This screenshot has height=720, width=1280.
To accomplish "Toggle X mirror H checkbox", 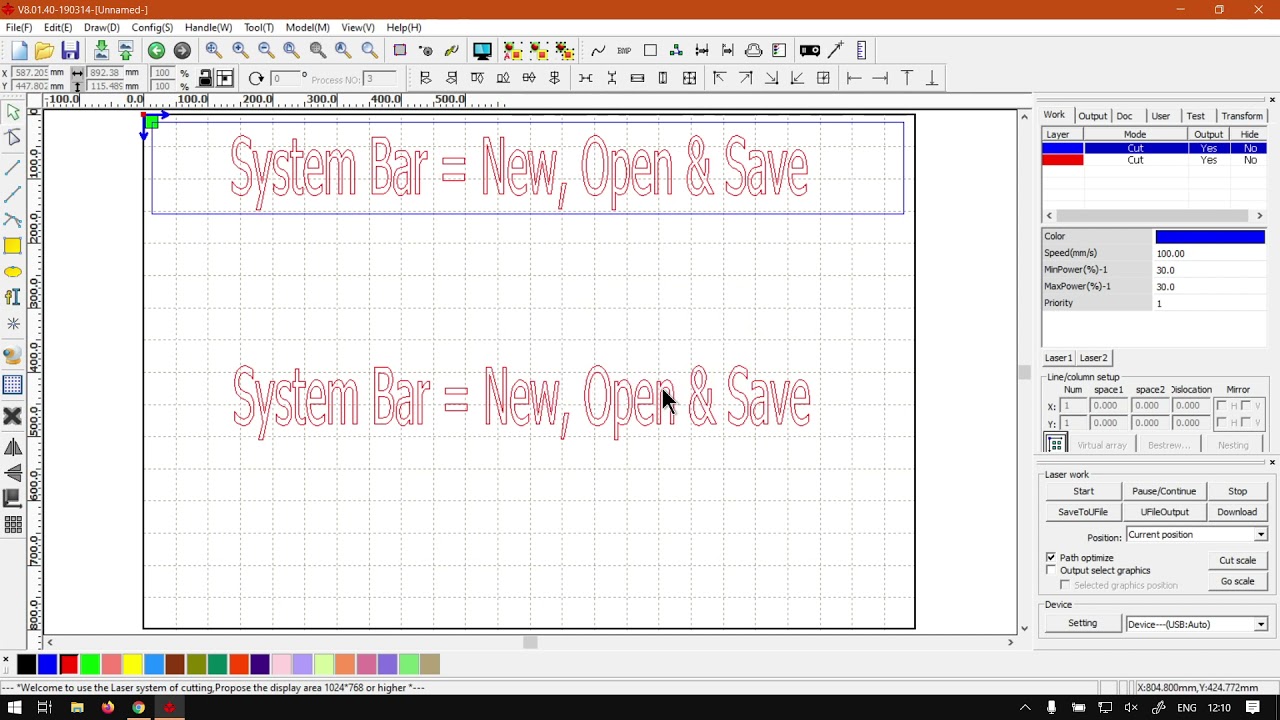I will tap(1221, 405).
